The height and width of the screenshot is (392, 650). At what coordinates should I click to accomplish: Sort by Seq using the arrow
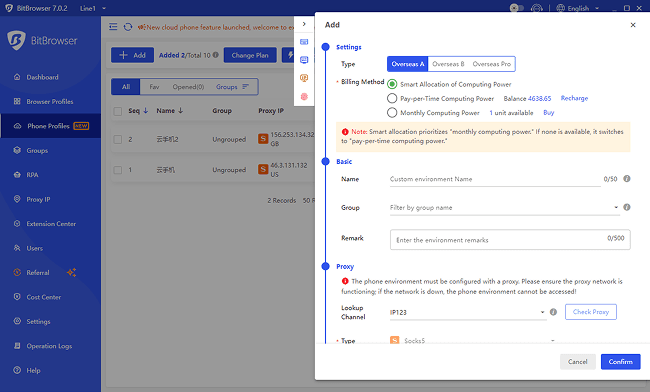pos(146,111)
